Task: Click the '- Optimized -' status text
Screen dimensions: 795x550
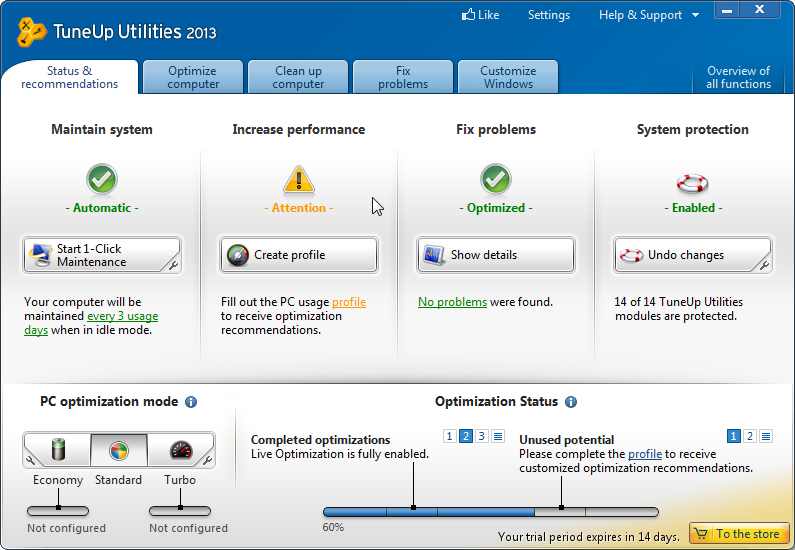Action: click(496, 208)
